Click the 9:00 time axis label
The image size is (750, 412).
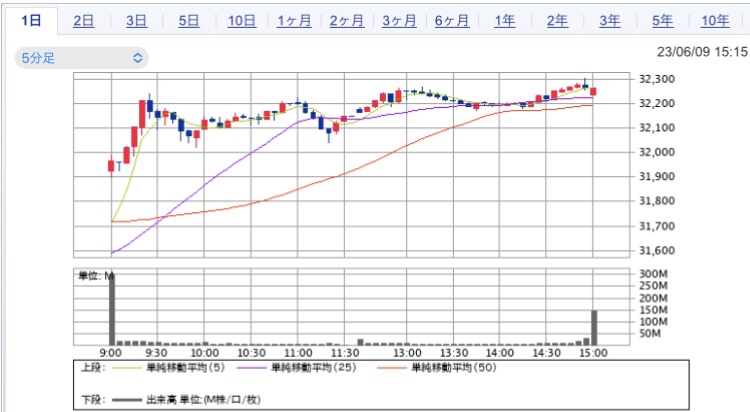[110, 353]
